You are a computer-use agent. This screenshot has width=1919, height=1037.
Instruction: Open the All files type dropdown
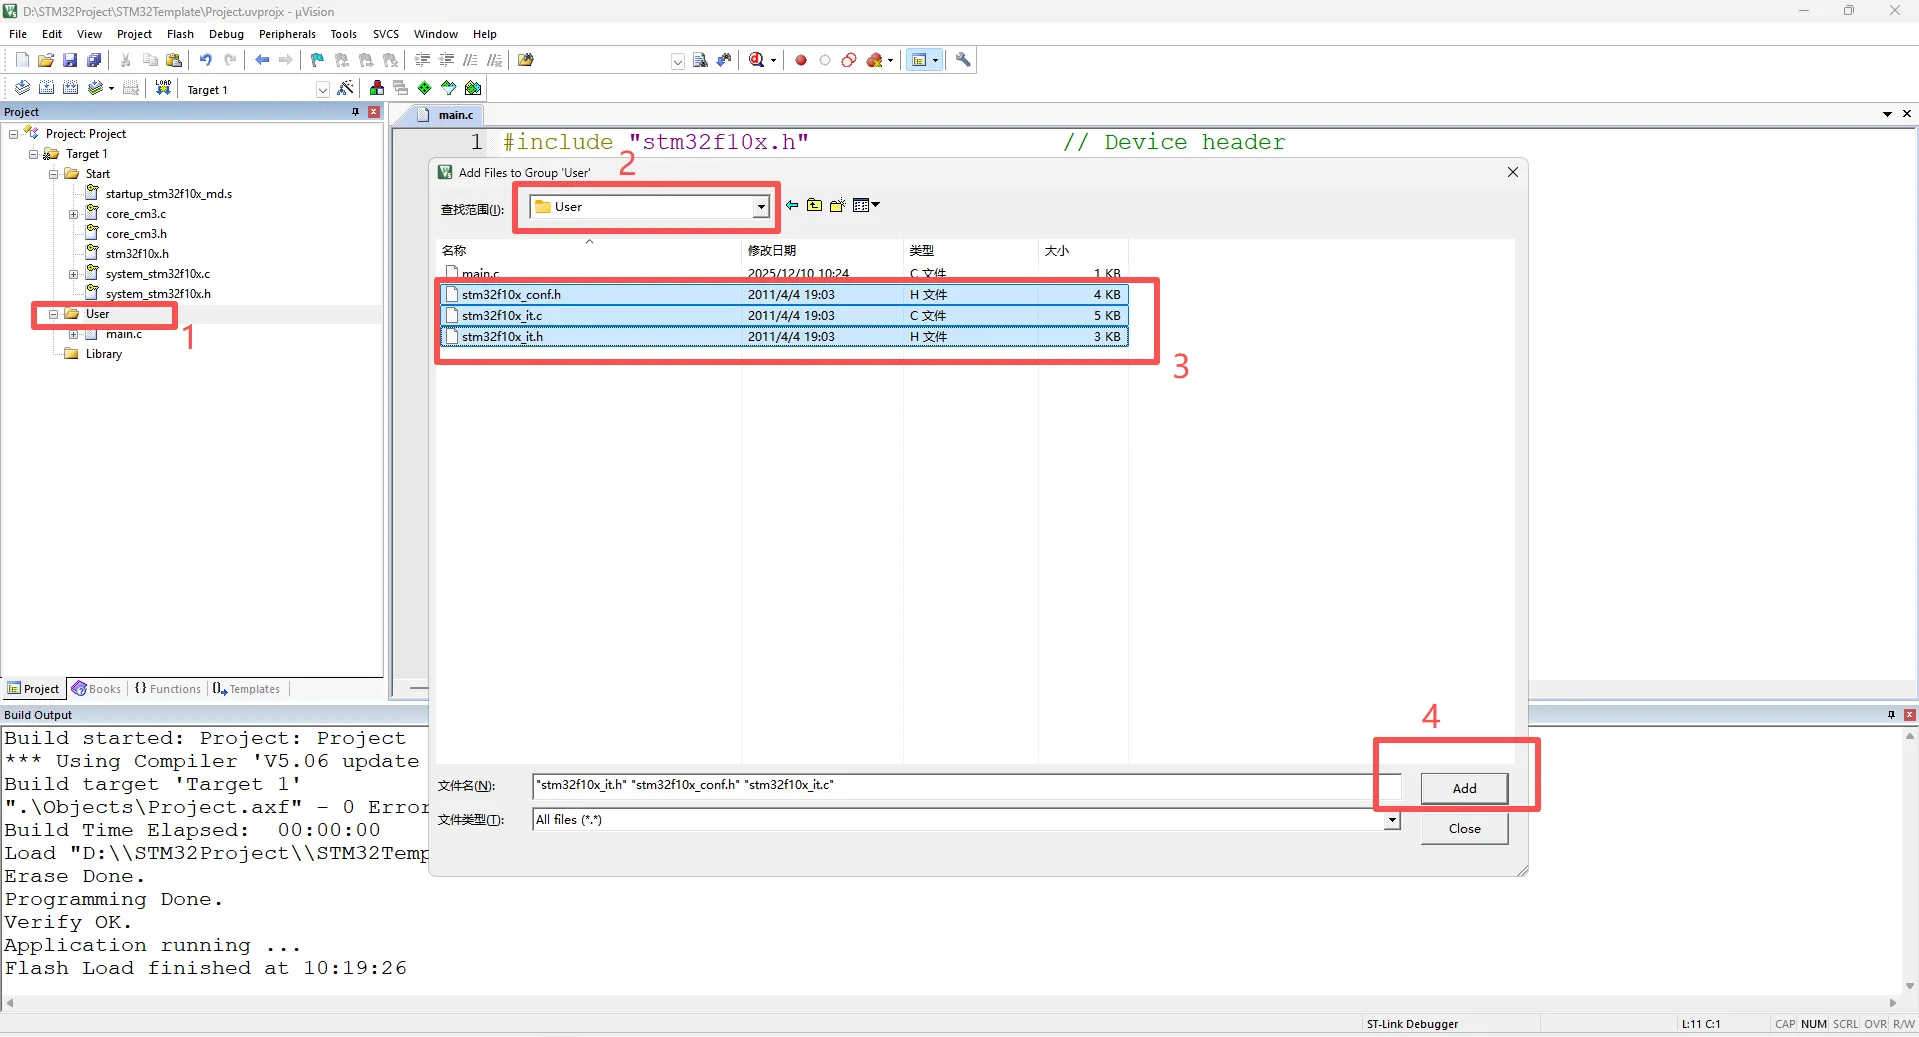point(1391,820)
